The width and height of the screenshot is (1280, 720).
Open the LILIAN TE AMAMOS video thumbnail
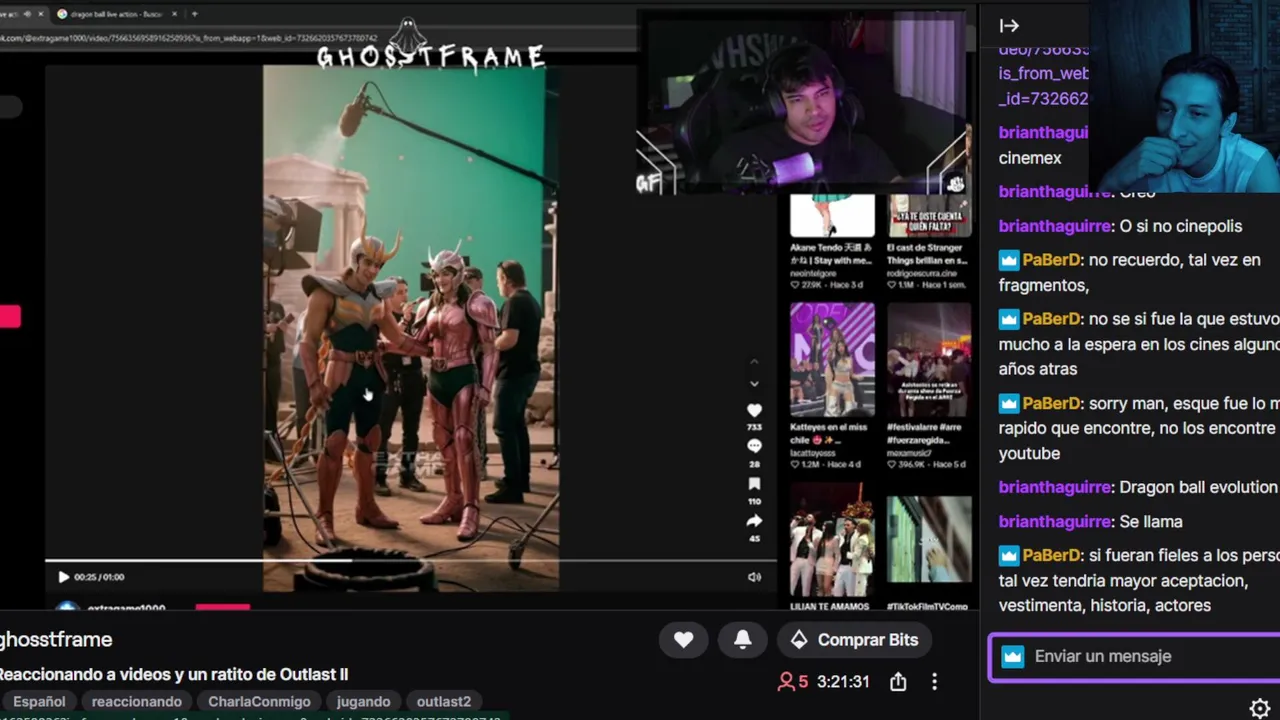tap(832, 540)
